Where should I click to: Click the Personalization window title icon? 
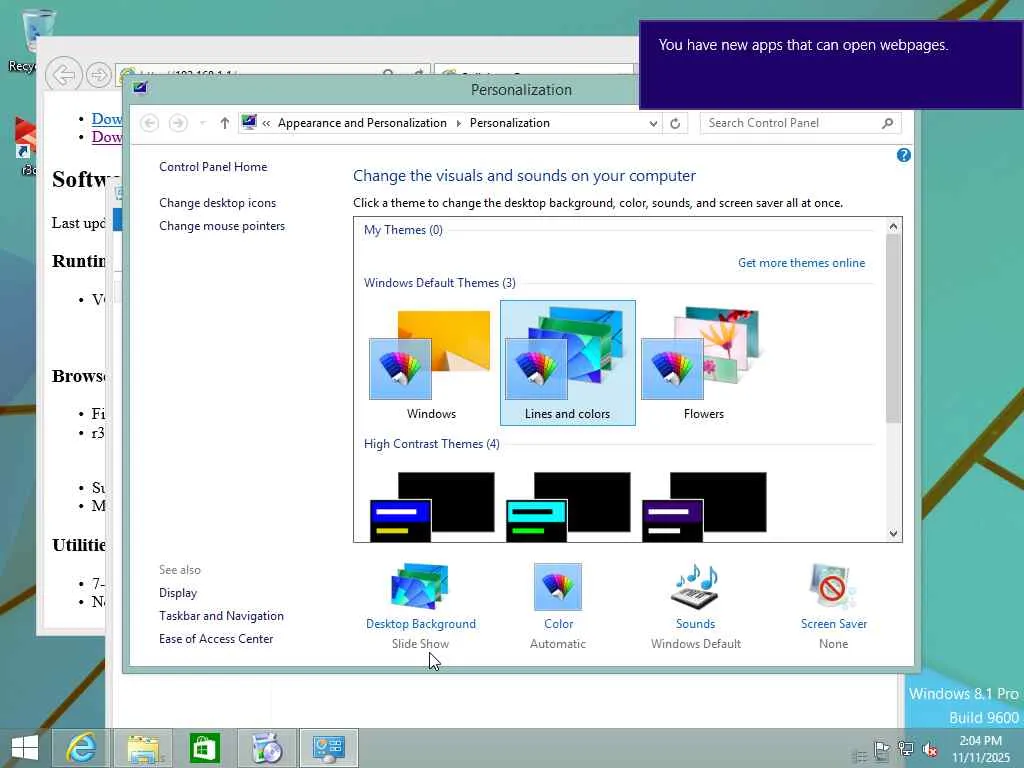(140, 87)
